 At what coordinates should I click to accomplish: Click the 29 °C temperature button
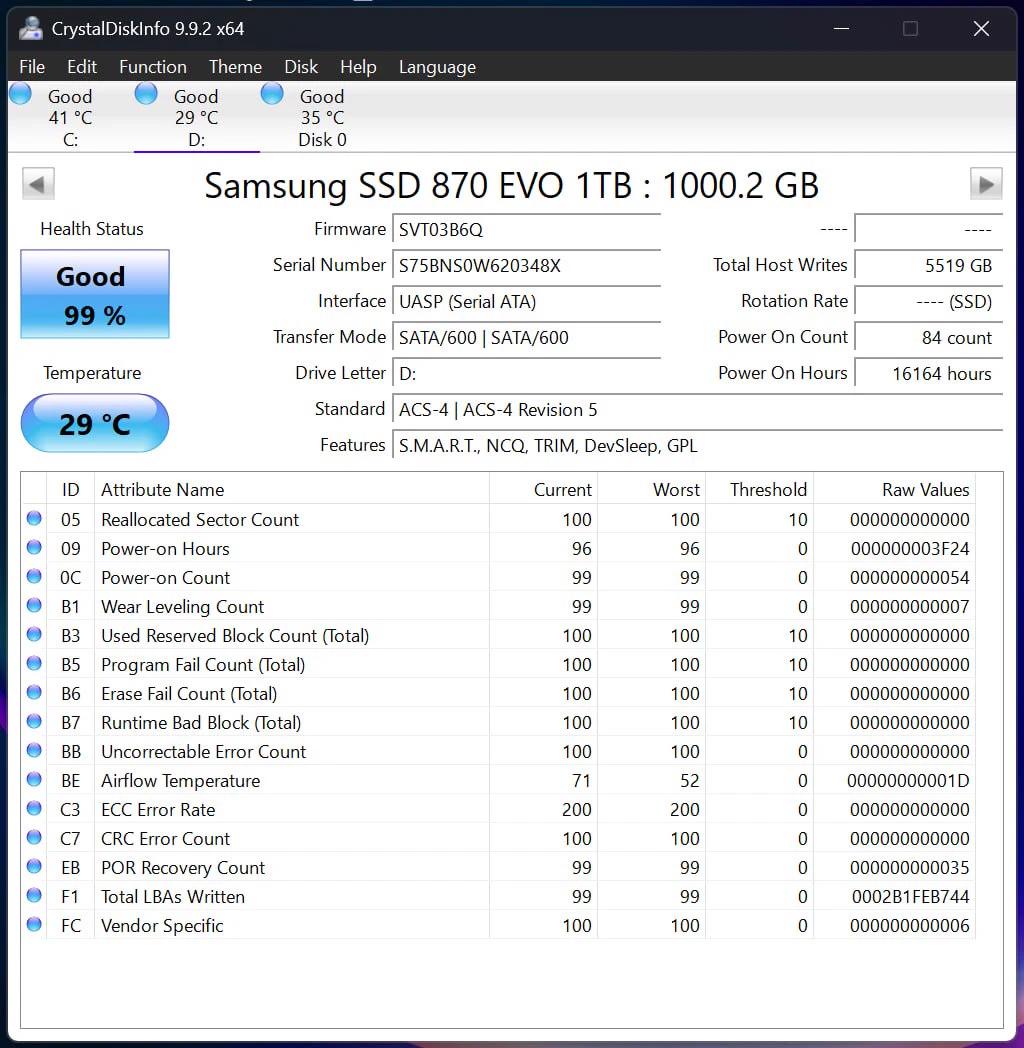(94, 423)
